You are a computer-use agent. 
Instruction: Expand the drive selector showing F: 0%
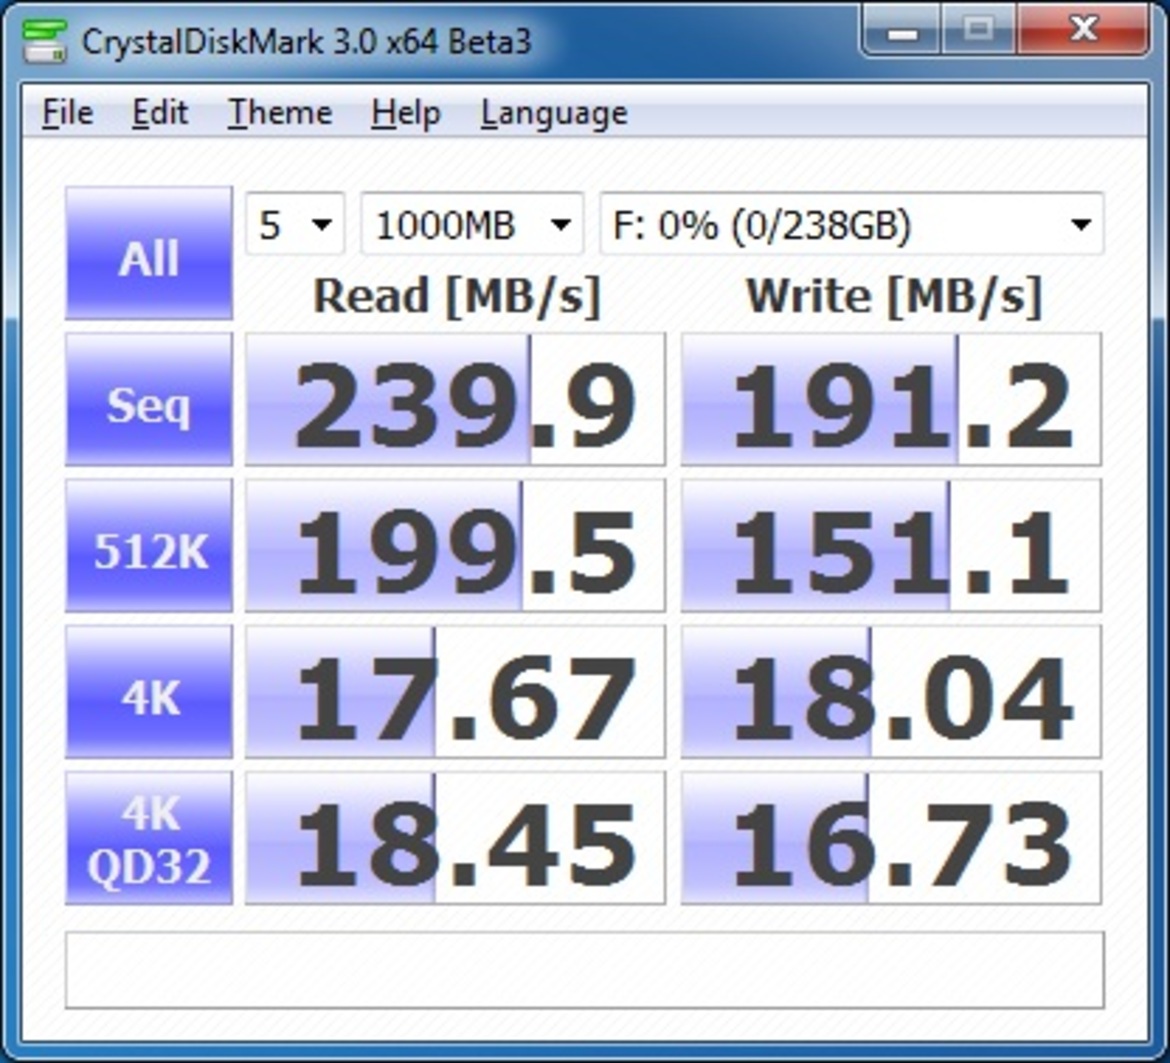click(x=852, y=224)
